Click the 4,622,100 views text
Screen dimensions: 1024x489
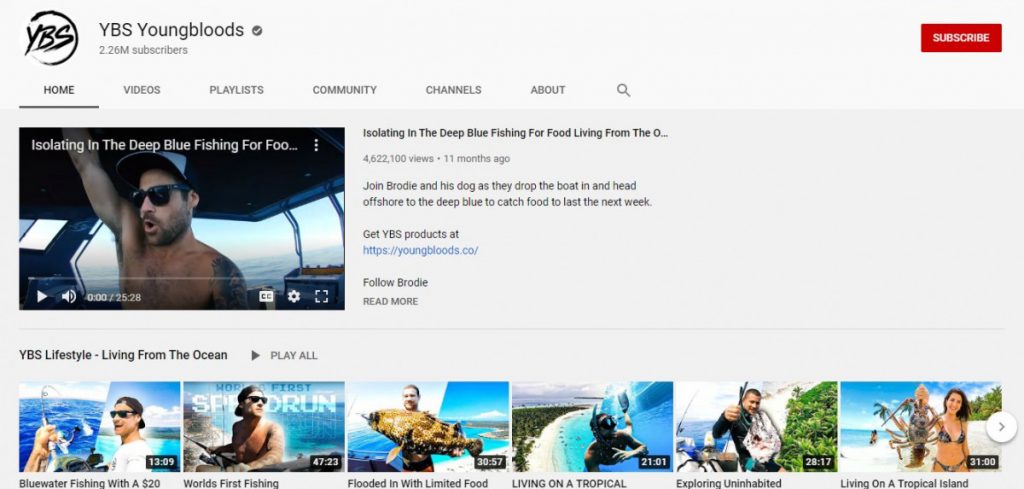coord(398,159)
